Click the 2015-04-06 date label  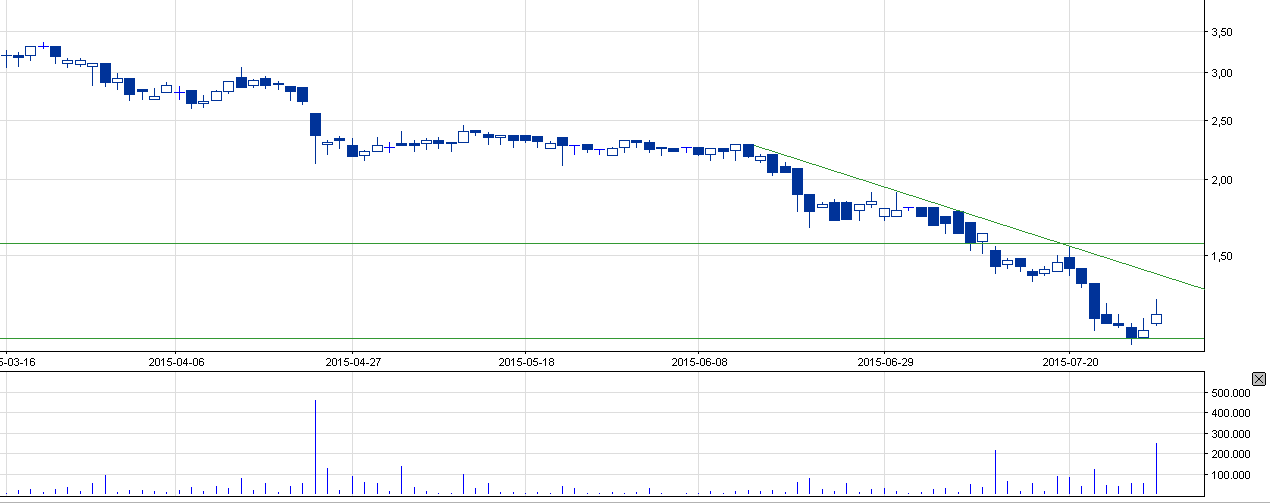pos(176,362)
